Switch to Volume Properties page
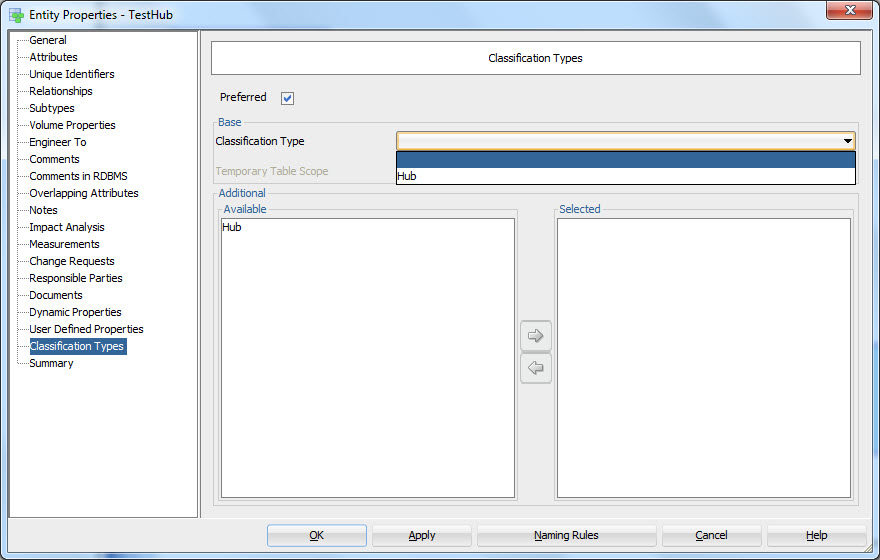The width and height of the screenshot is (880, 560). tap(72, 125)
